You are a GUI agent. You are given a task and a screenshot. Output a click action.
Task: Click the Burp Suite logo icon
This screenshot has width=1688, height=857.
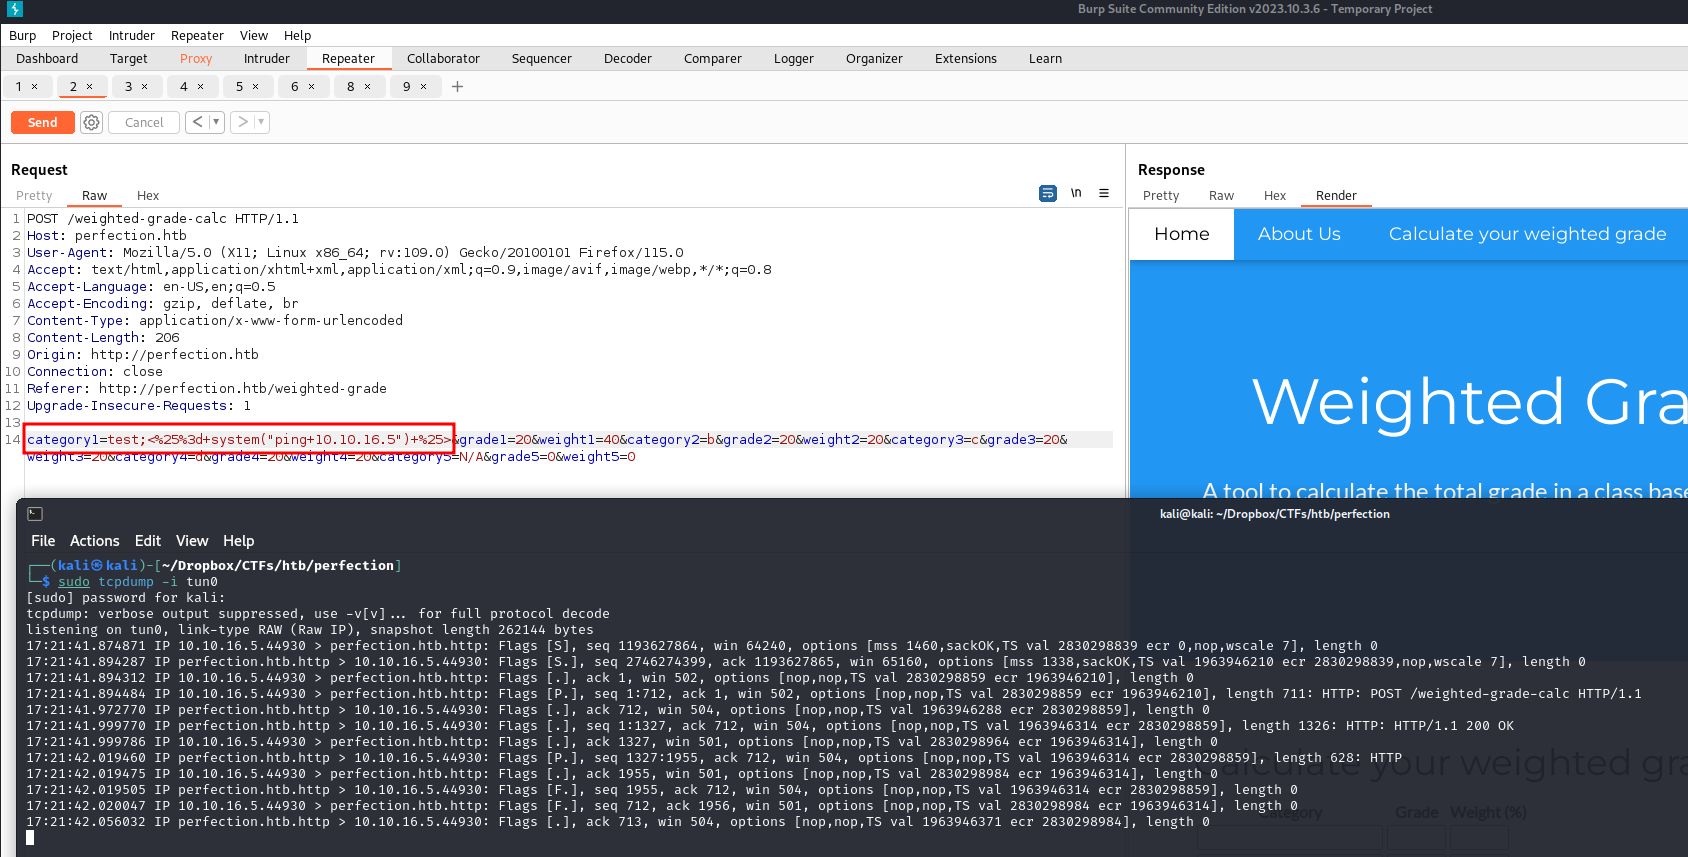click(x=15, y=9)
